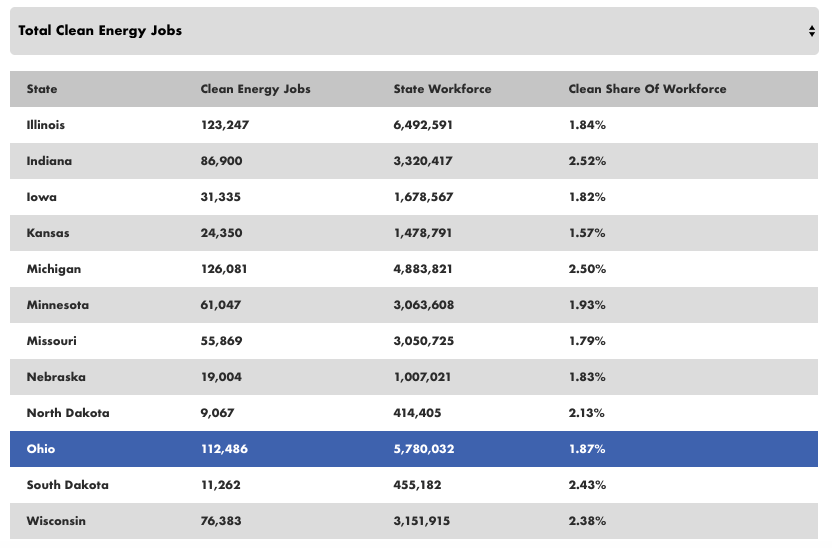
Task: Click the Clean Energy Jobs column header
Action: coord(255,89)
